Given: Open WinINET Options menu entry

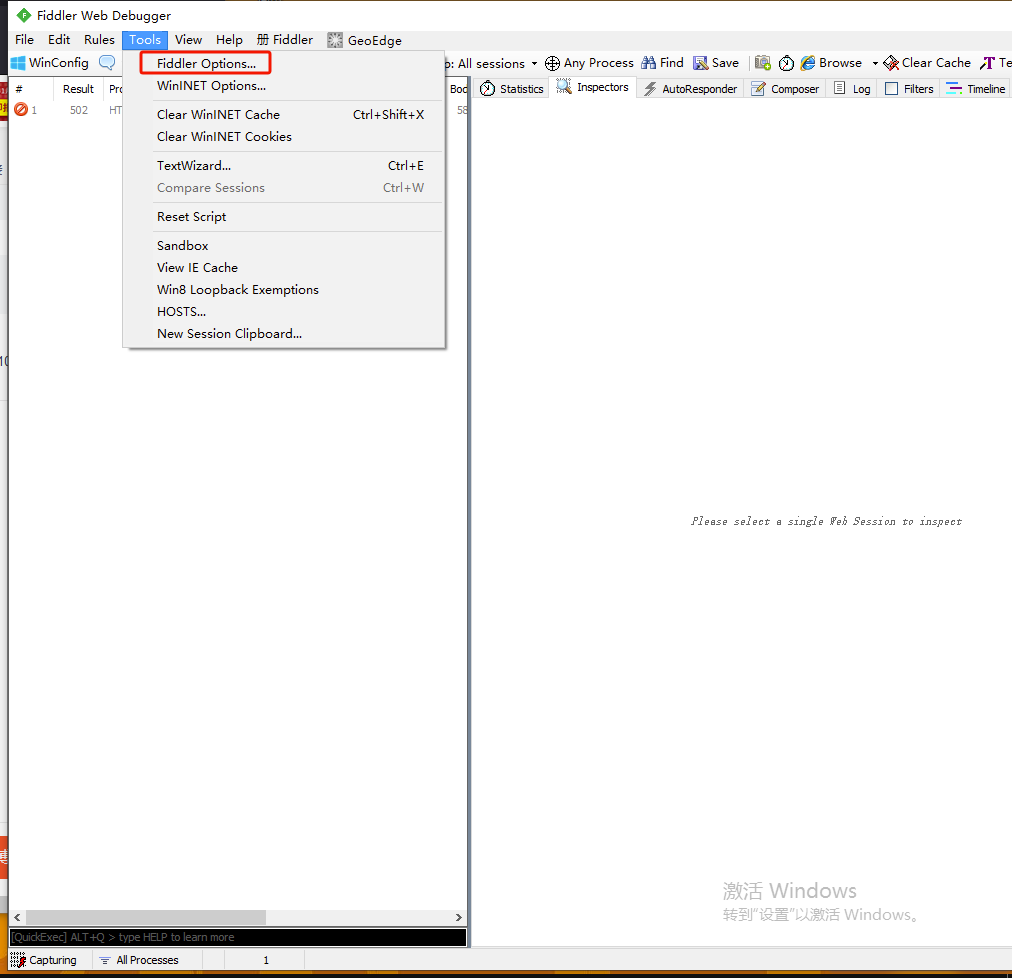Looking at the screenshot, I should 211,86.
